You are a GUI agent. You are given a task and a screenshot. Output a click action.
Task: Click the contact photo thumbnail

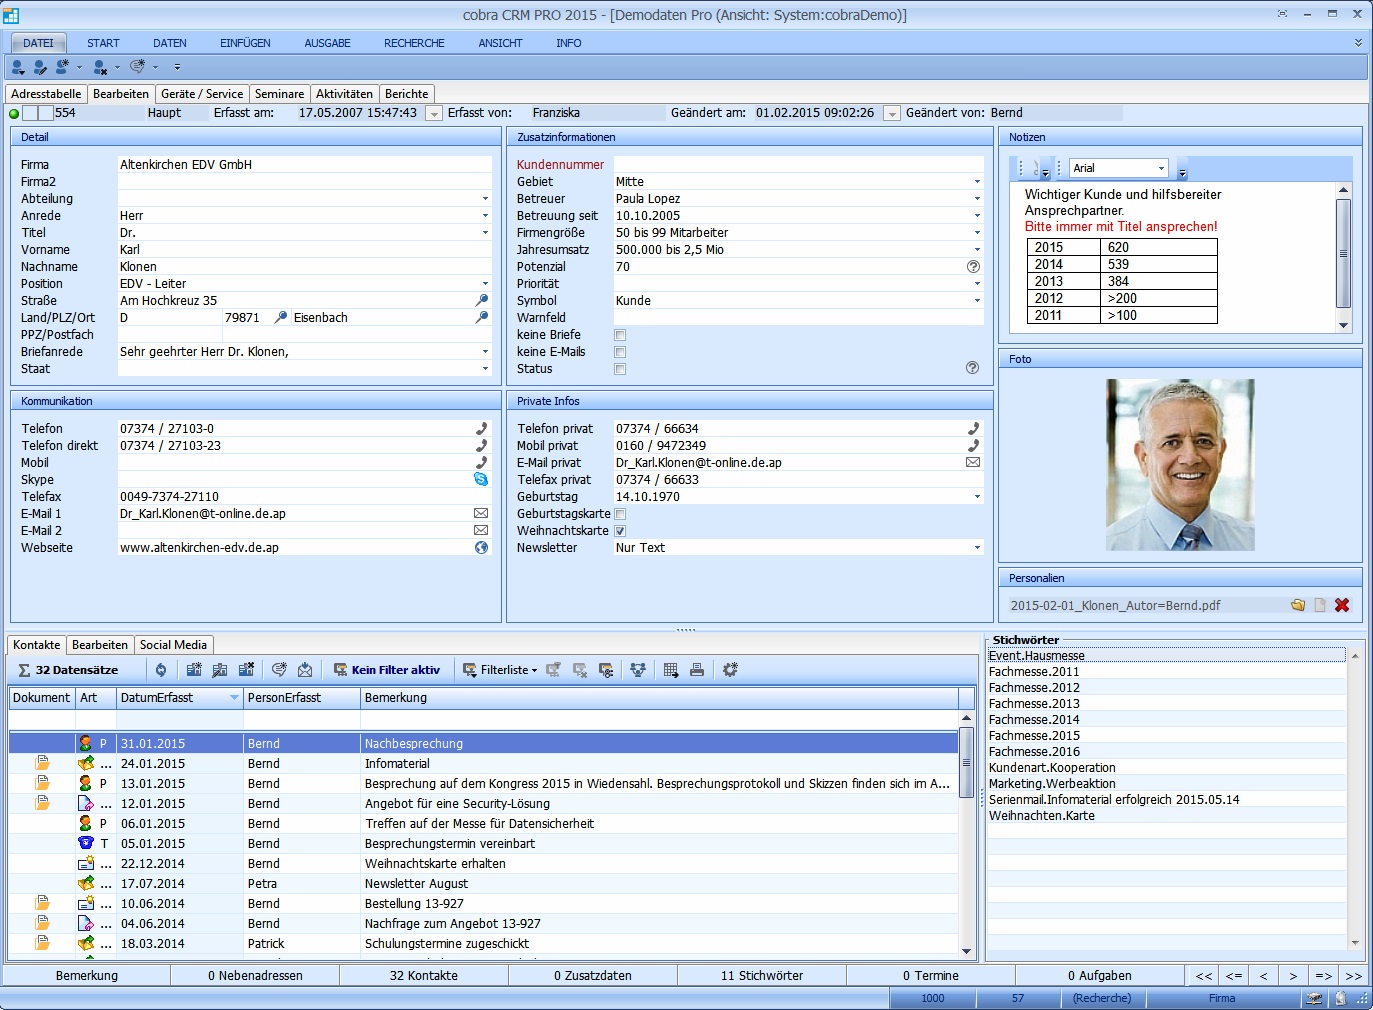pos(1180,465)
